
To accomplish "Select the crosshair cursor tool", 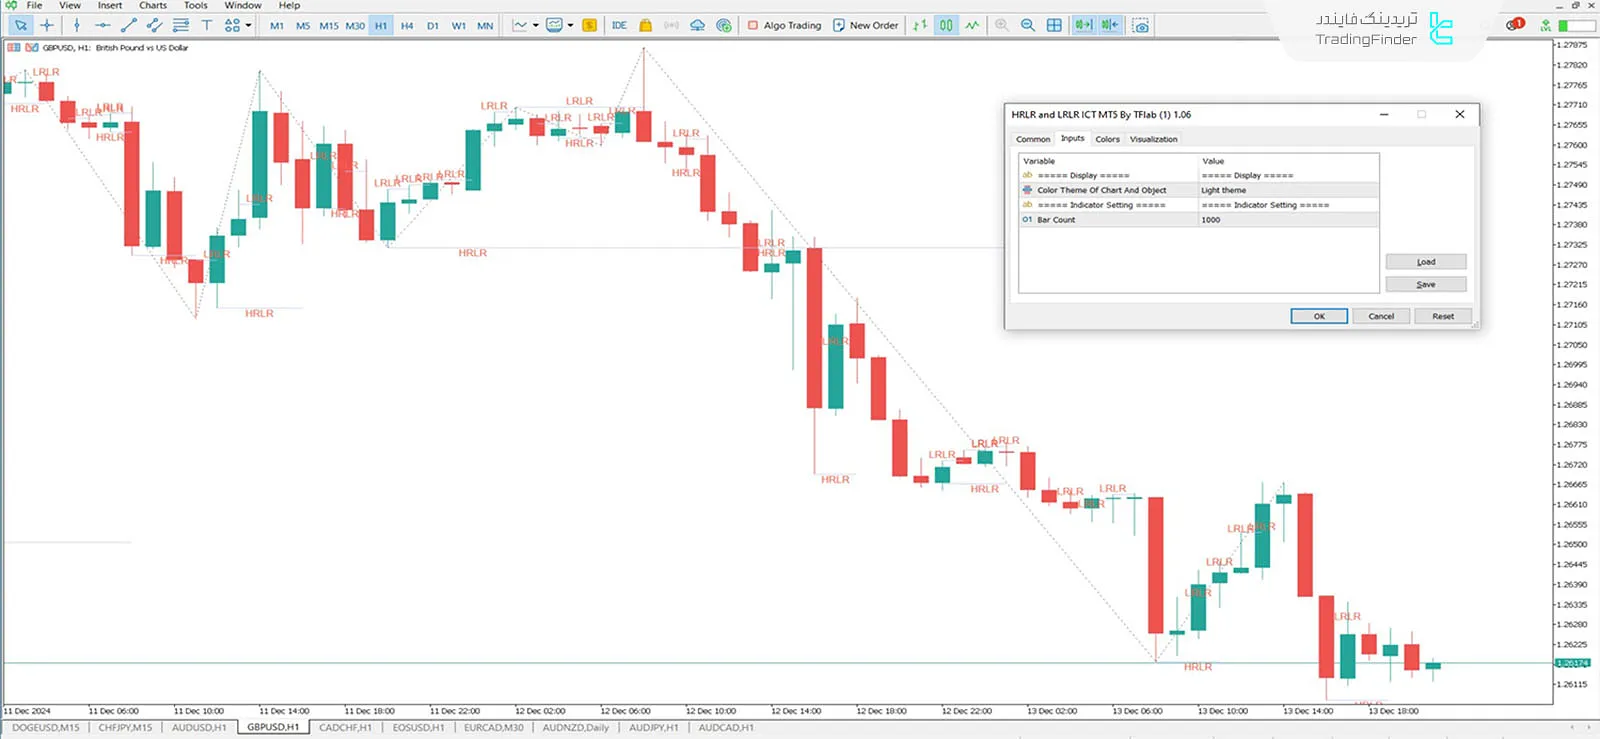I will point(47,25).
